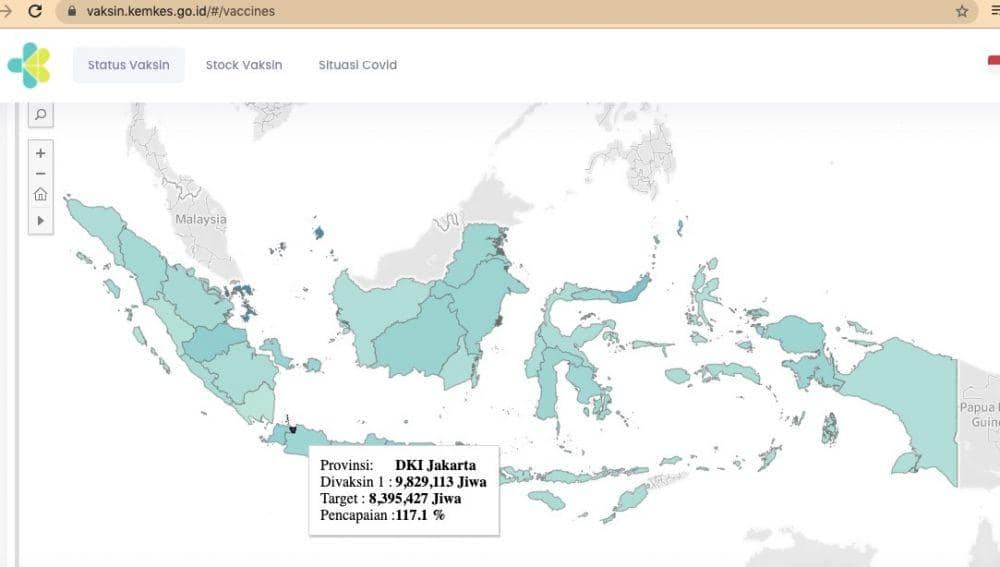Open the red flag language selector
This screenshot has height=567, width=1000.
(x=993, y=62)
